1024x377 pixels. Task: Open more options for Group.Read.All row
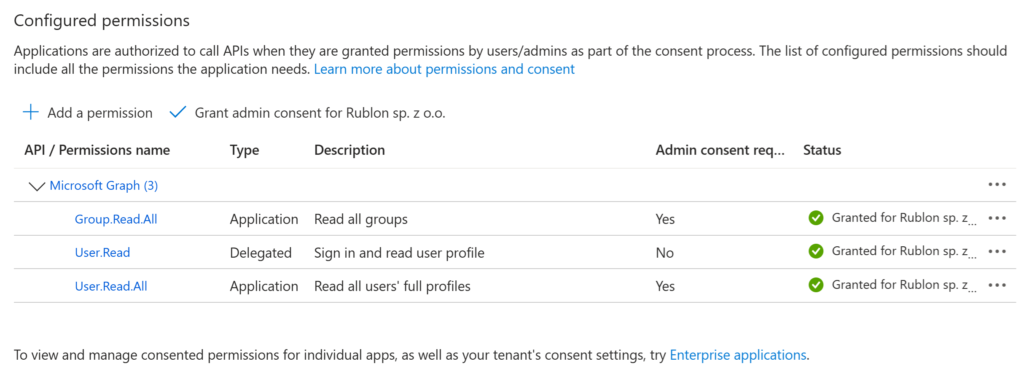click(997, 219)
